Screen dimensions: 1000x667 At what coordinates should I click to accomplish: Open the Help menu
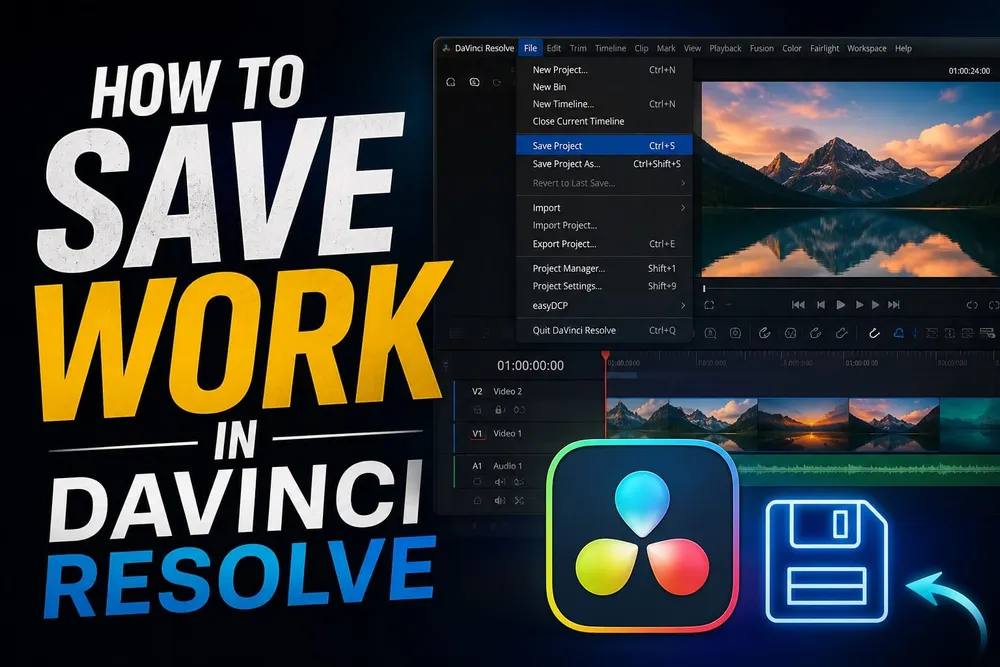tap(903, 48)
